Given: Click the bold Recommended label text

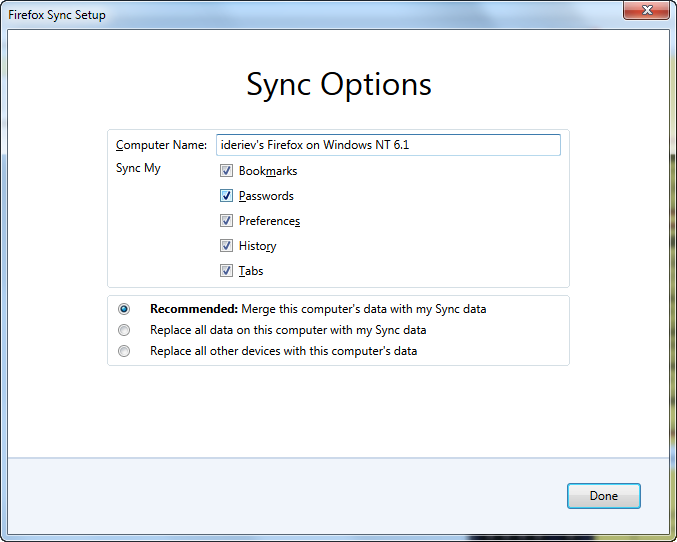Looking at the screenshot, I should (x=193, y=309).
